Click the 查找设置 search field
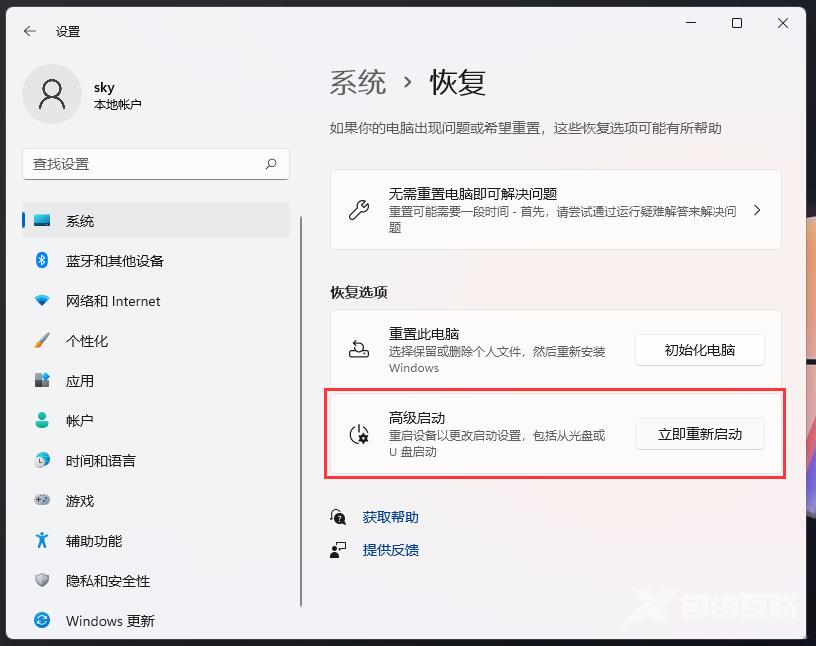Image resolution: width=816 pixels, height=646 pixels. [x=155, y=164]
